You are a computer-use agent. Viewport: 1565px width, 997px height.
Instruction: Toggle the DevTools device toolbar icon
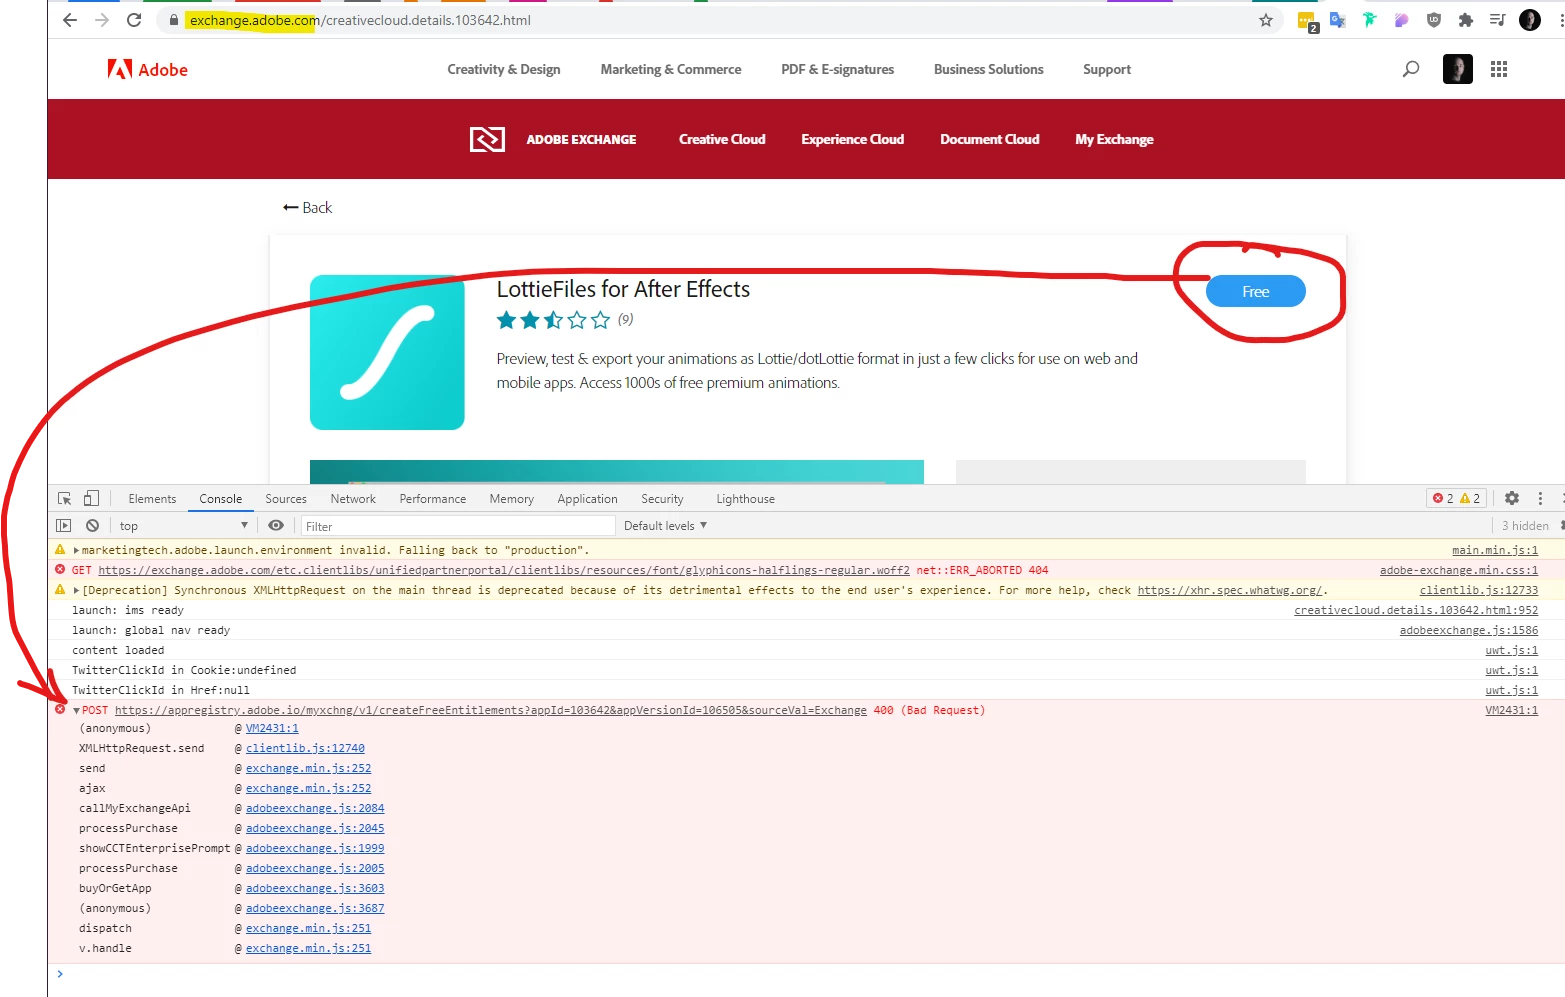[91, 498]
